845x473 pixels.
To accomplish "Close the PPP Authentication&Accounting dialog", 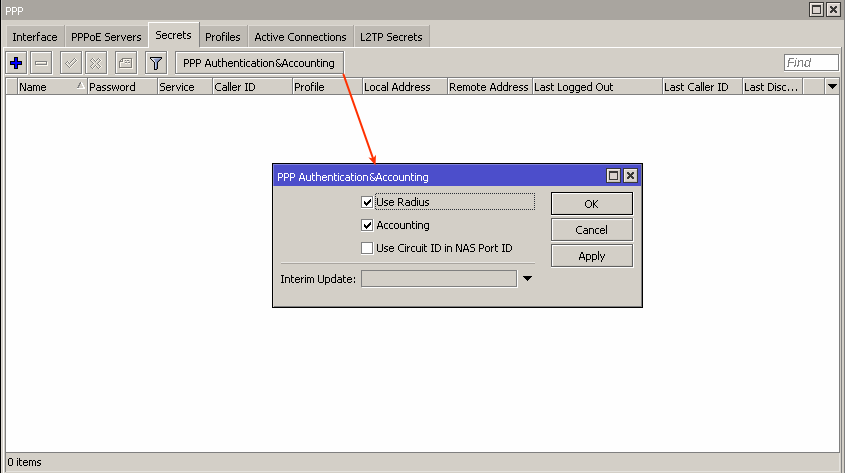I will tap(630, 176).
